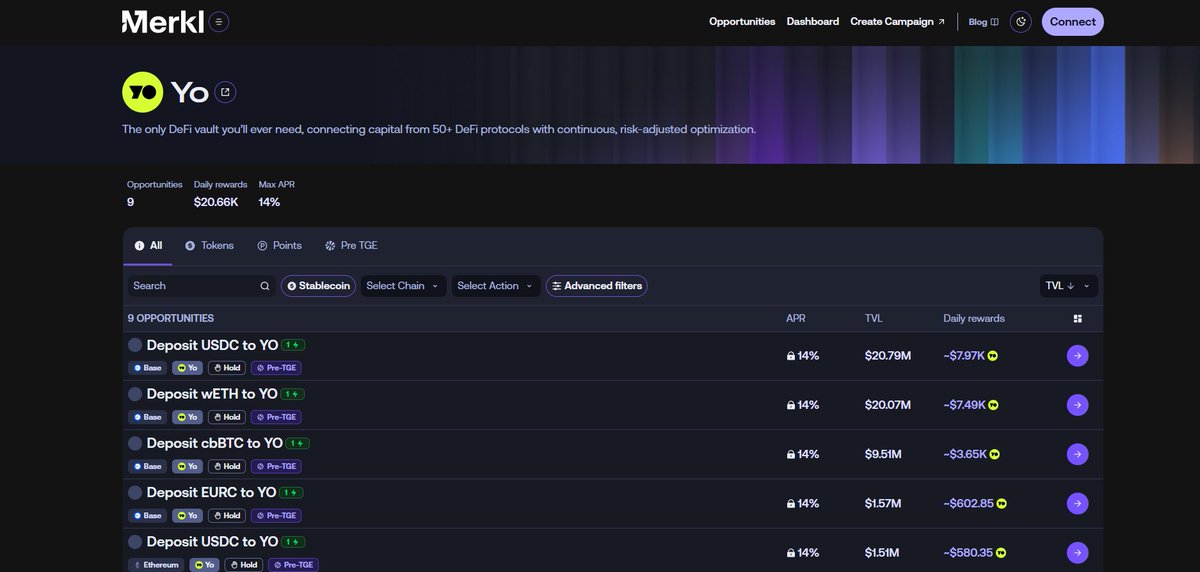This screenshot has width=1200, height=572.
Task: Click YO token icon next to ~$7.49K
Action: [x=993, y=405]
